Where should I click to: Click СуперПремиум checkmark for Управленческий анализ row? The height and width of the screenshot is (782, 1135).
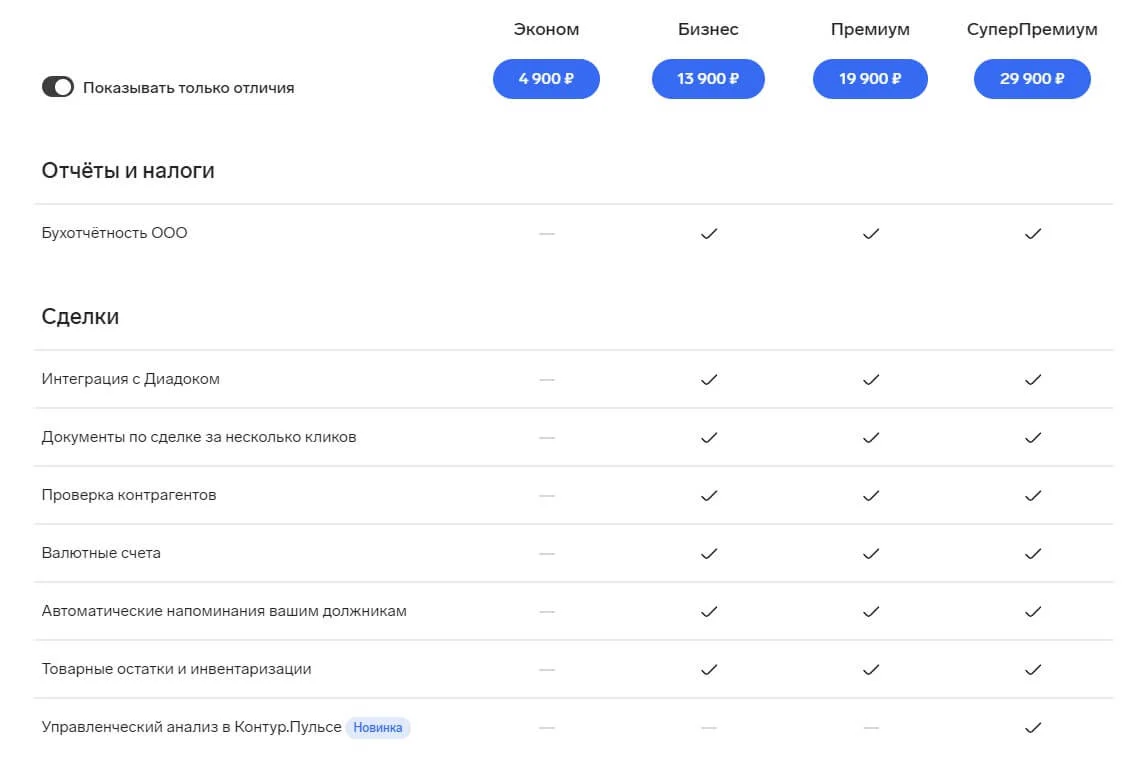(1033, 728)
